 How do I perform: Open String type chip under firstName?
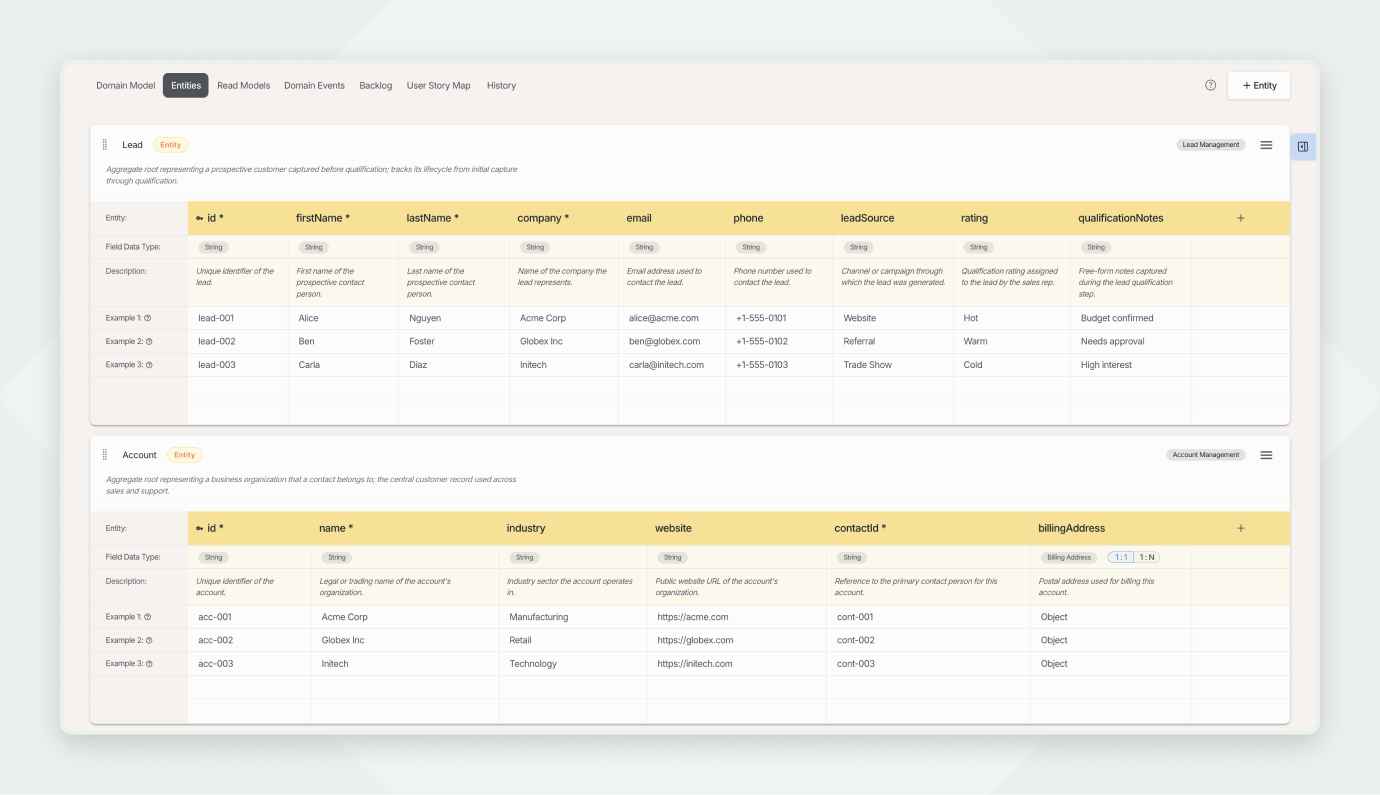coord(314,247)
